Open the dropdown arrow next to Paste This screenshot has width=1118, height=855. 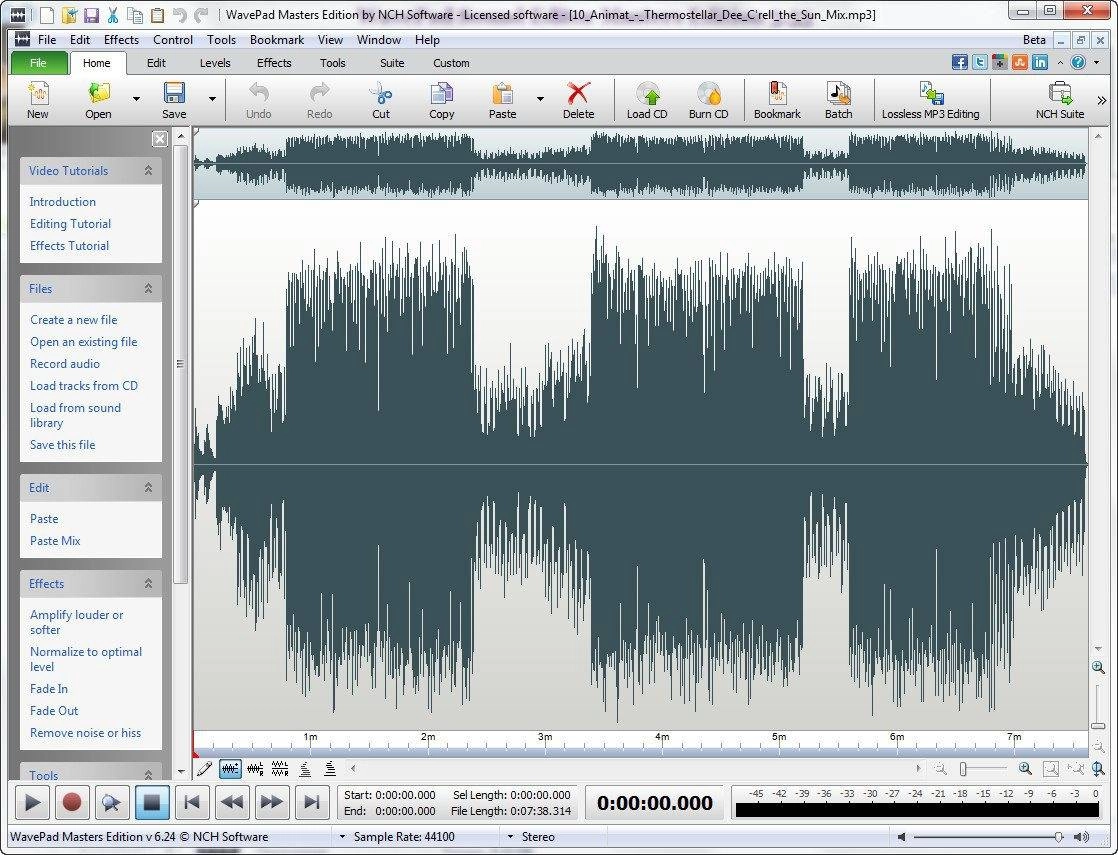pyautogui.click(x=540, y=99)
